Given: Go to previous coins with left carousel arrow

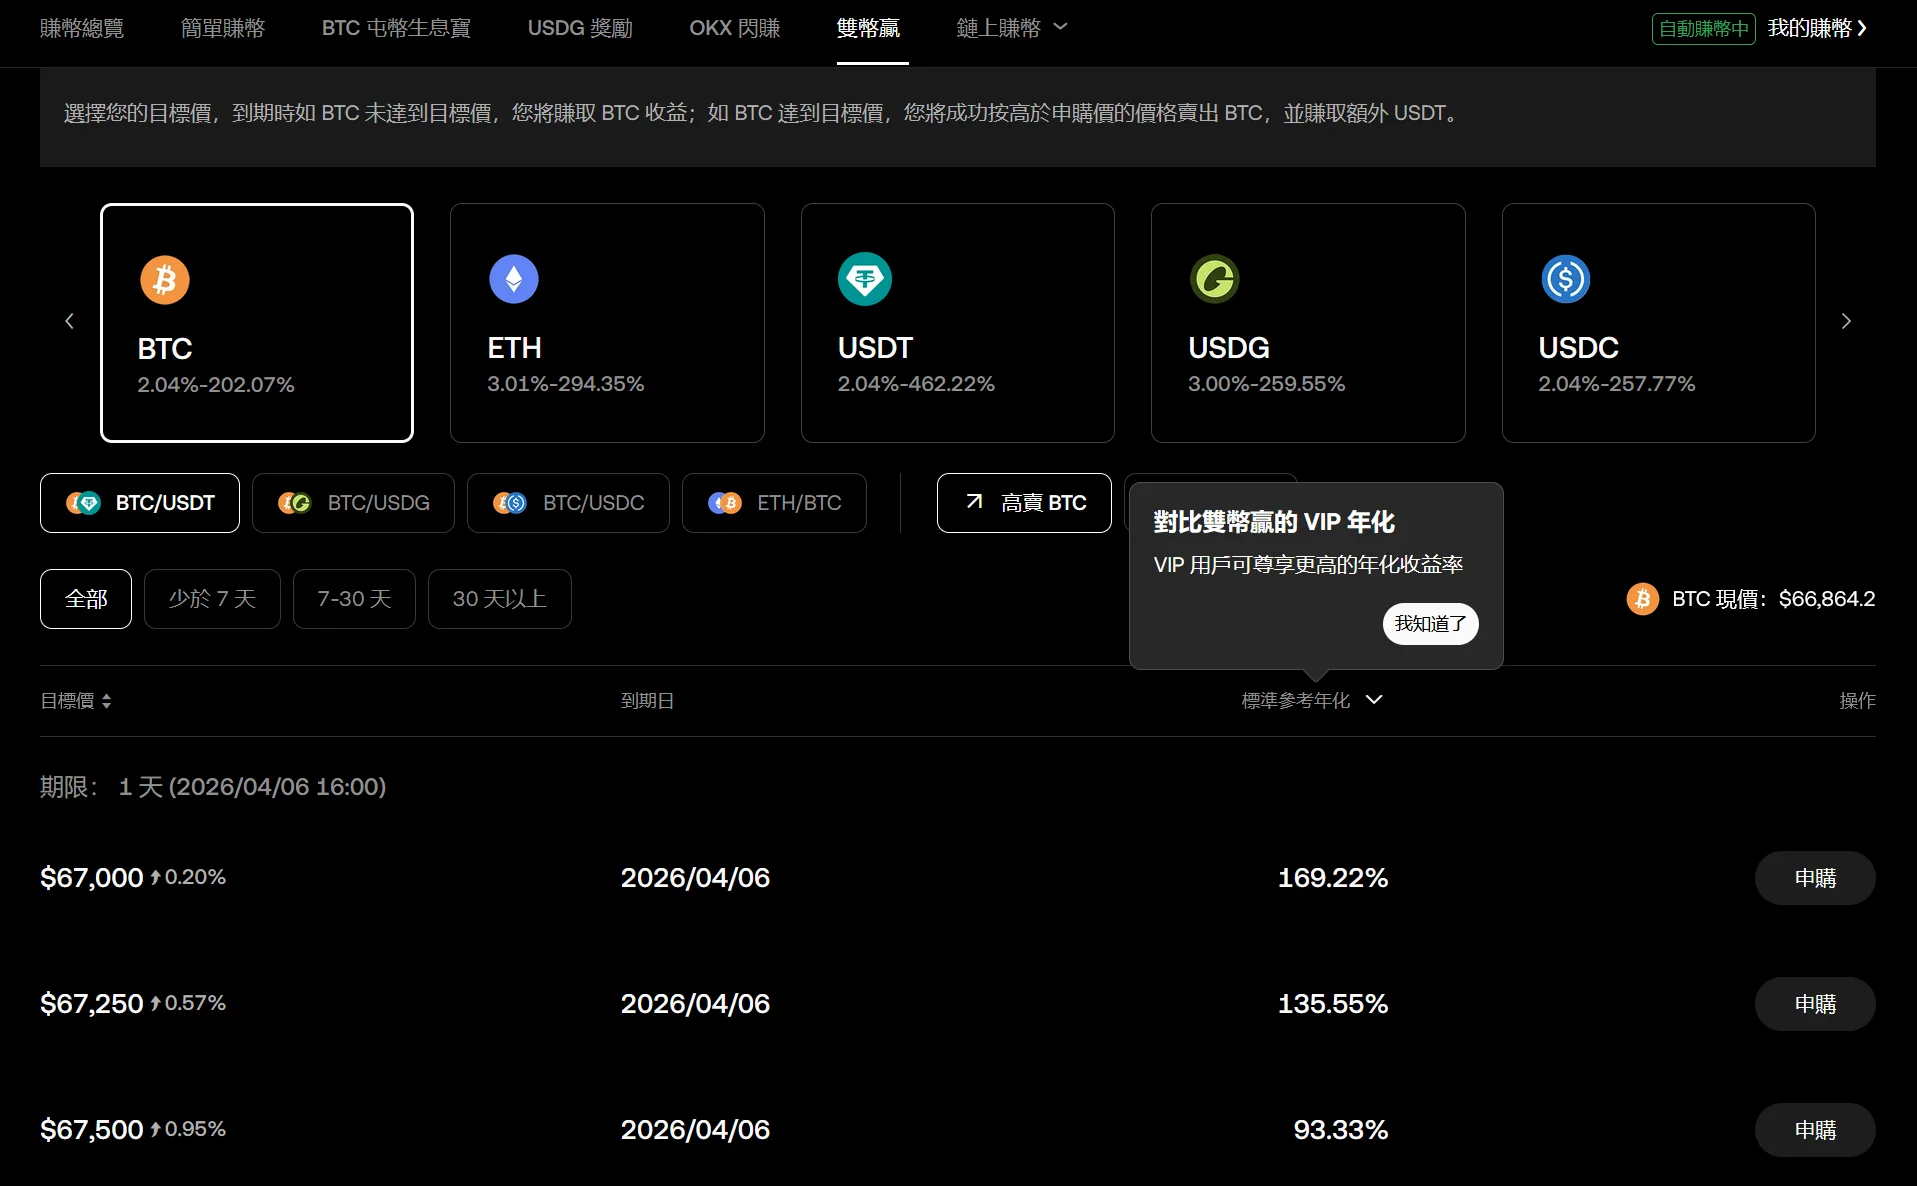Looking at the screenshot, I should point(69,321).
